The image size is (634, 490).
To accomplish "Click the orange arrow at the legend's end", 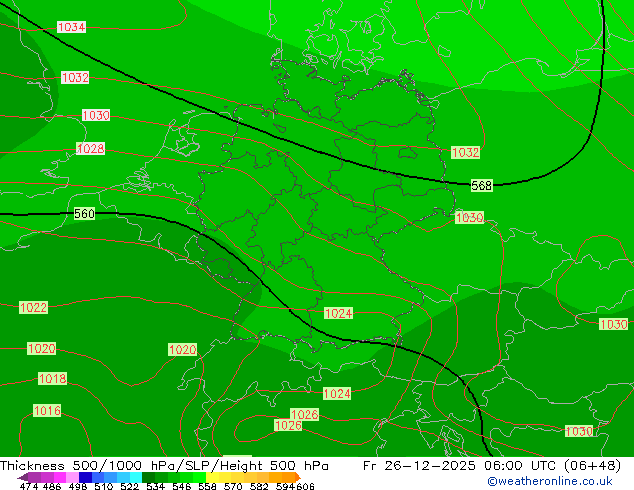I will tap(298, 477).
